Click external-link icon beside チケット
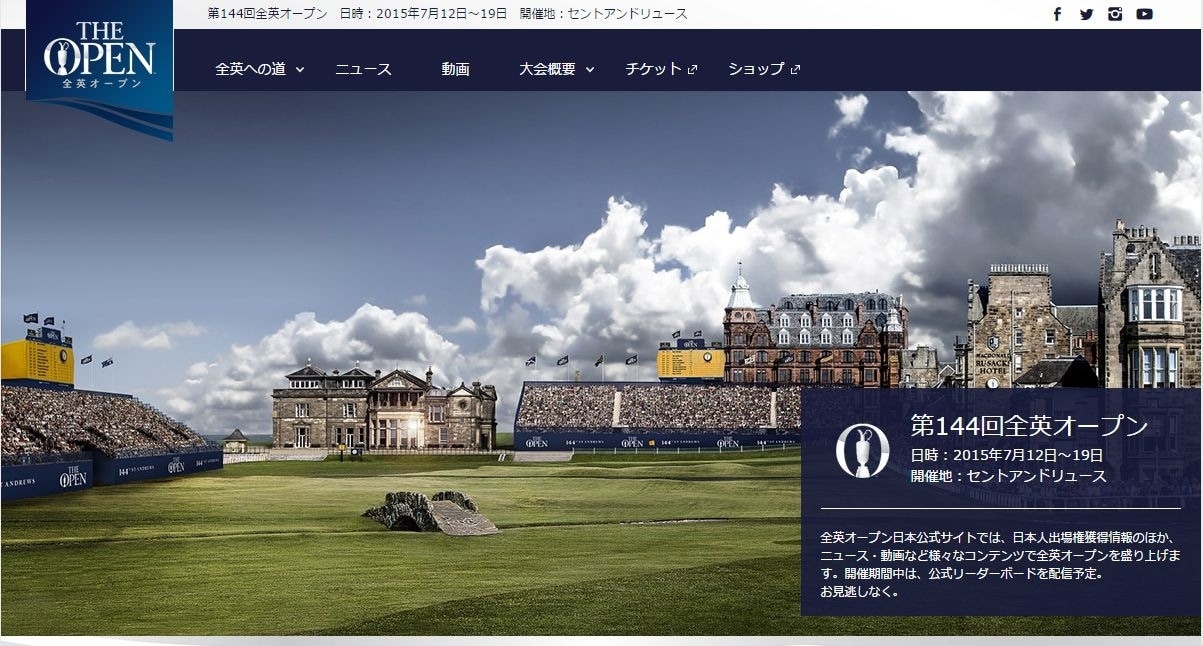The width and height of the screenshot is (1203, 646). pos(692,70)
